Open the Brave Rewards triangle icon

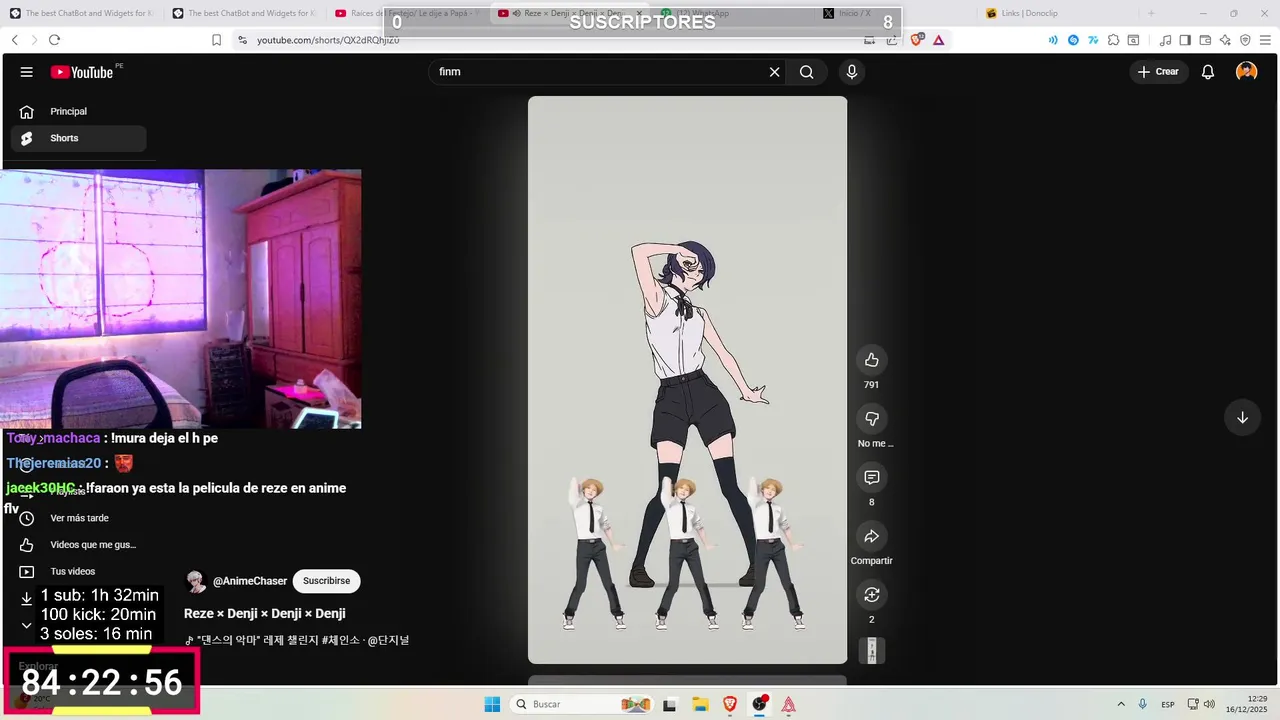pyautogui.click(x=938, y=40)
